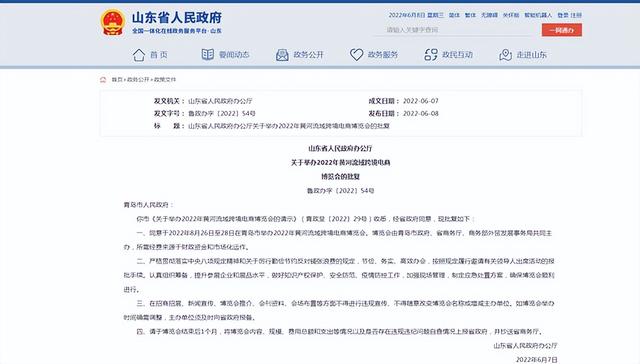Click the national emblem logo

point(113,22)
